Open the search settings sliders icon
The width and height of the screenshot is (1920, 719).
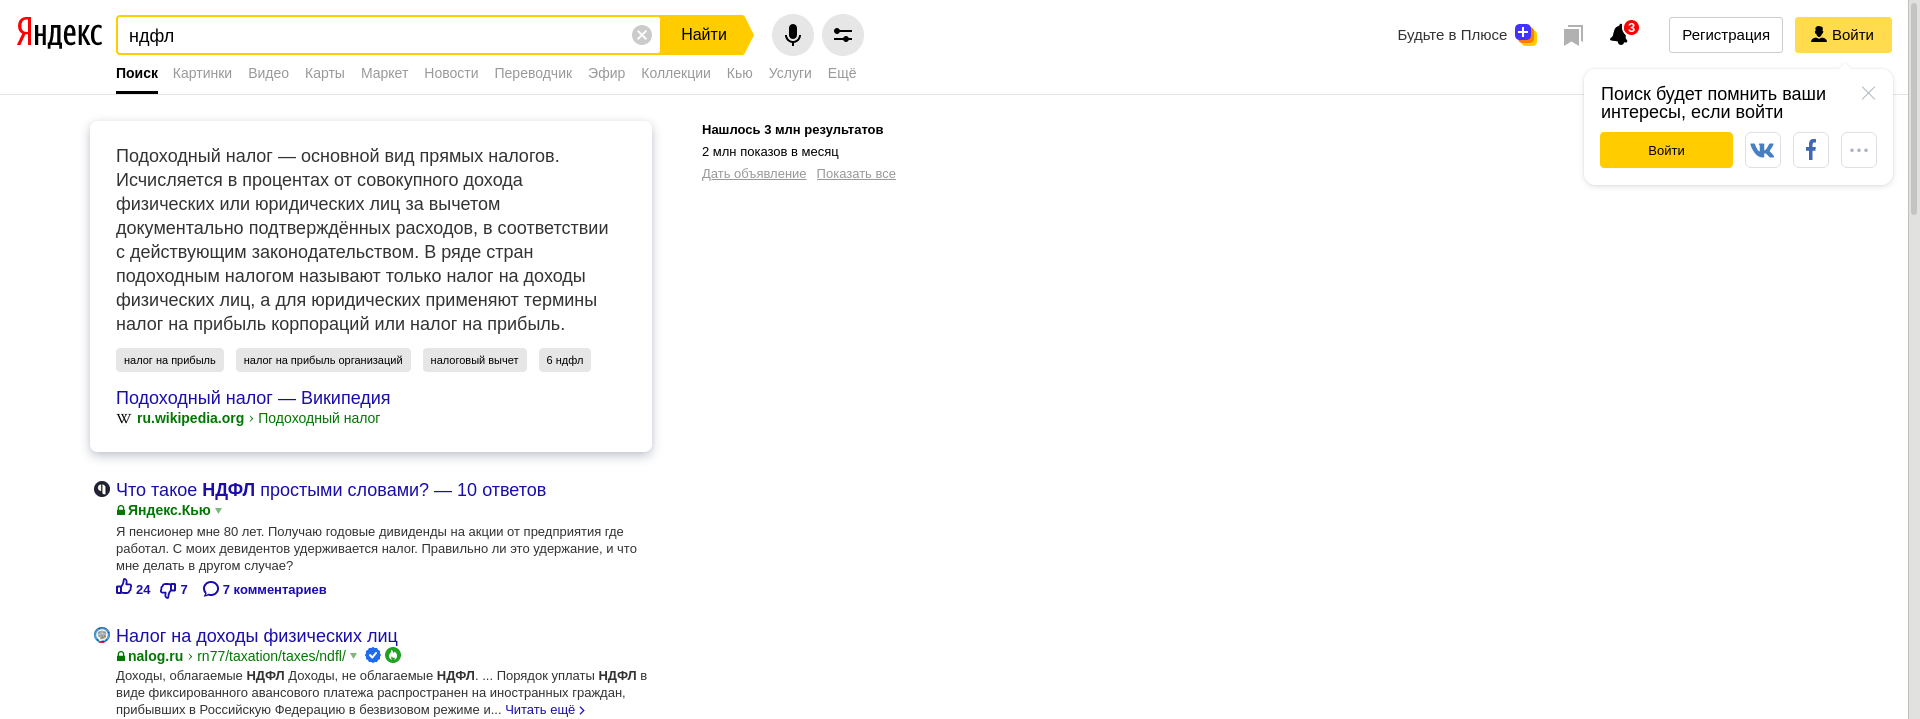point(843,35)
